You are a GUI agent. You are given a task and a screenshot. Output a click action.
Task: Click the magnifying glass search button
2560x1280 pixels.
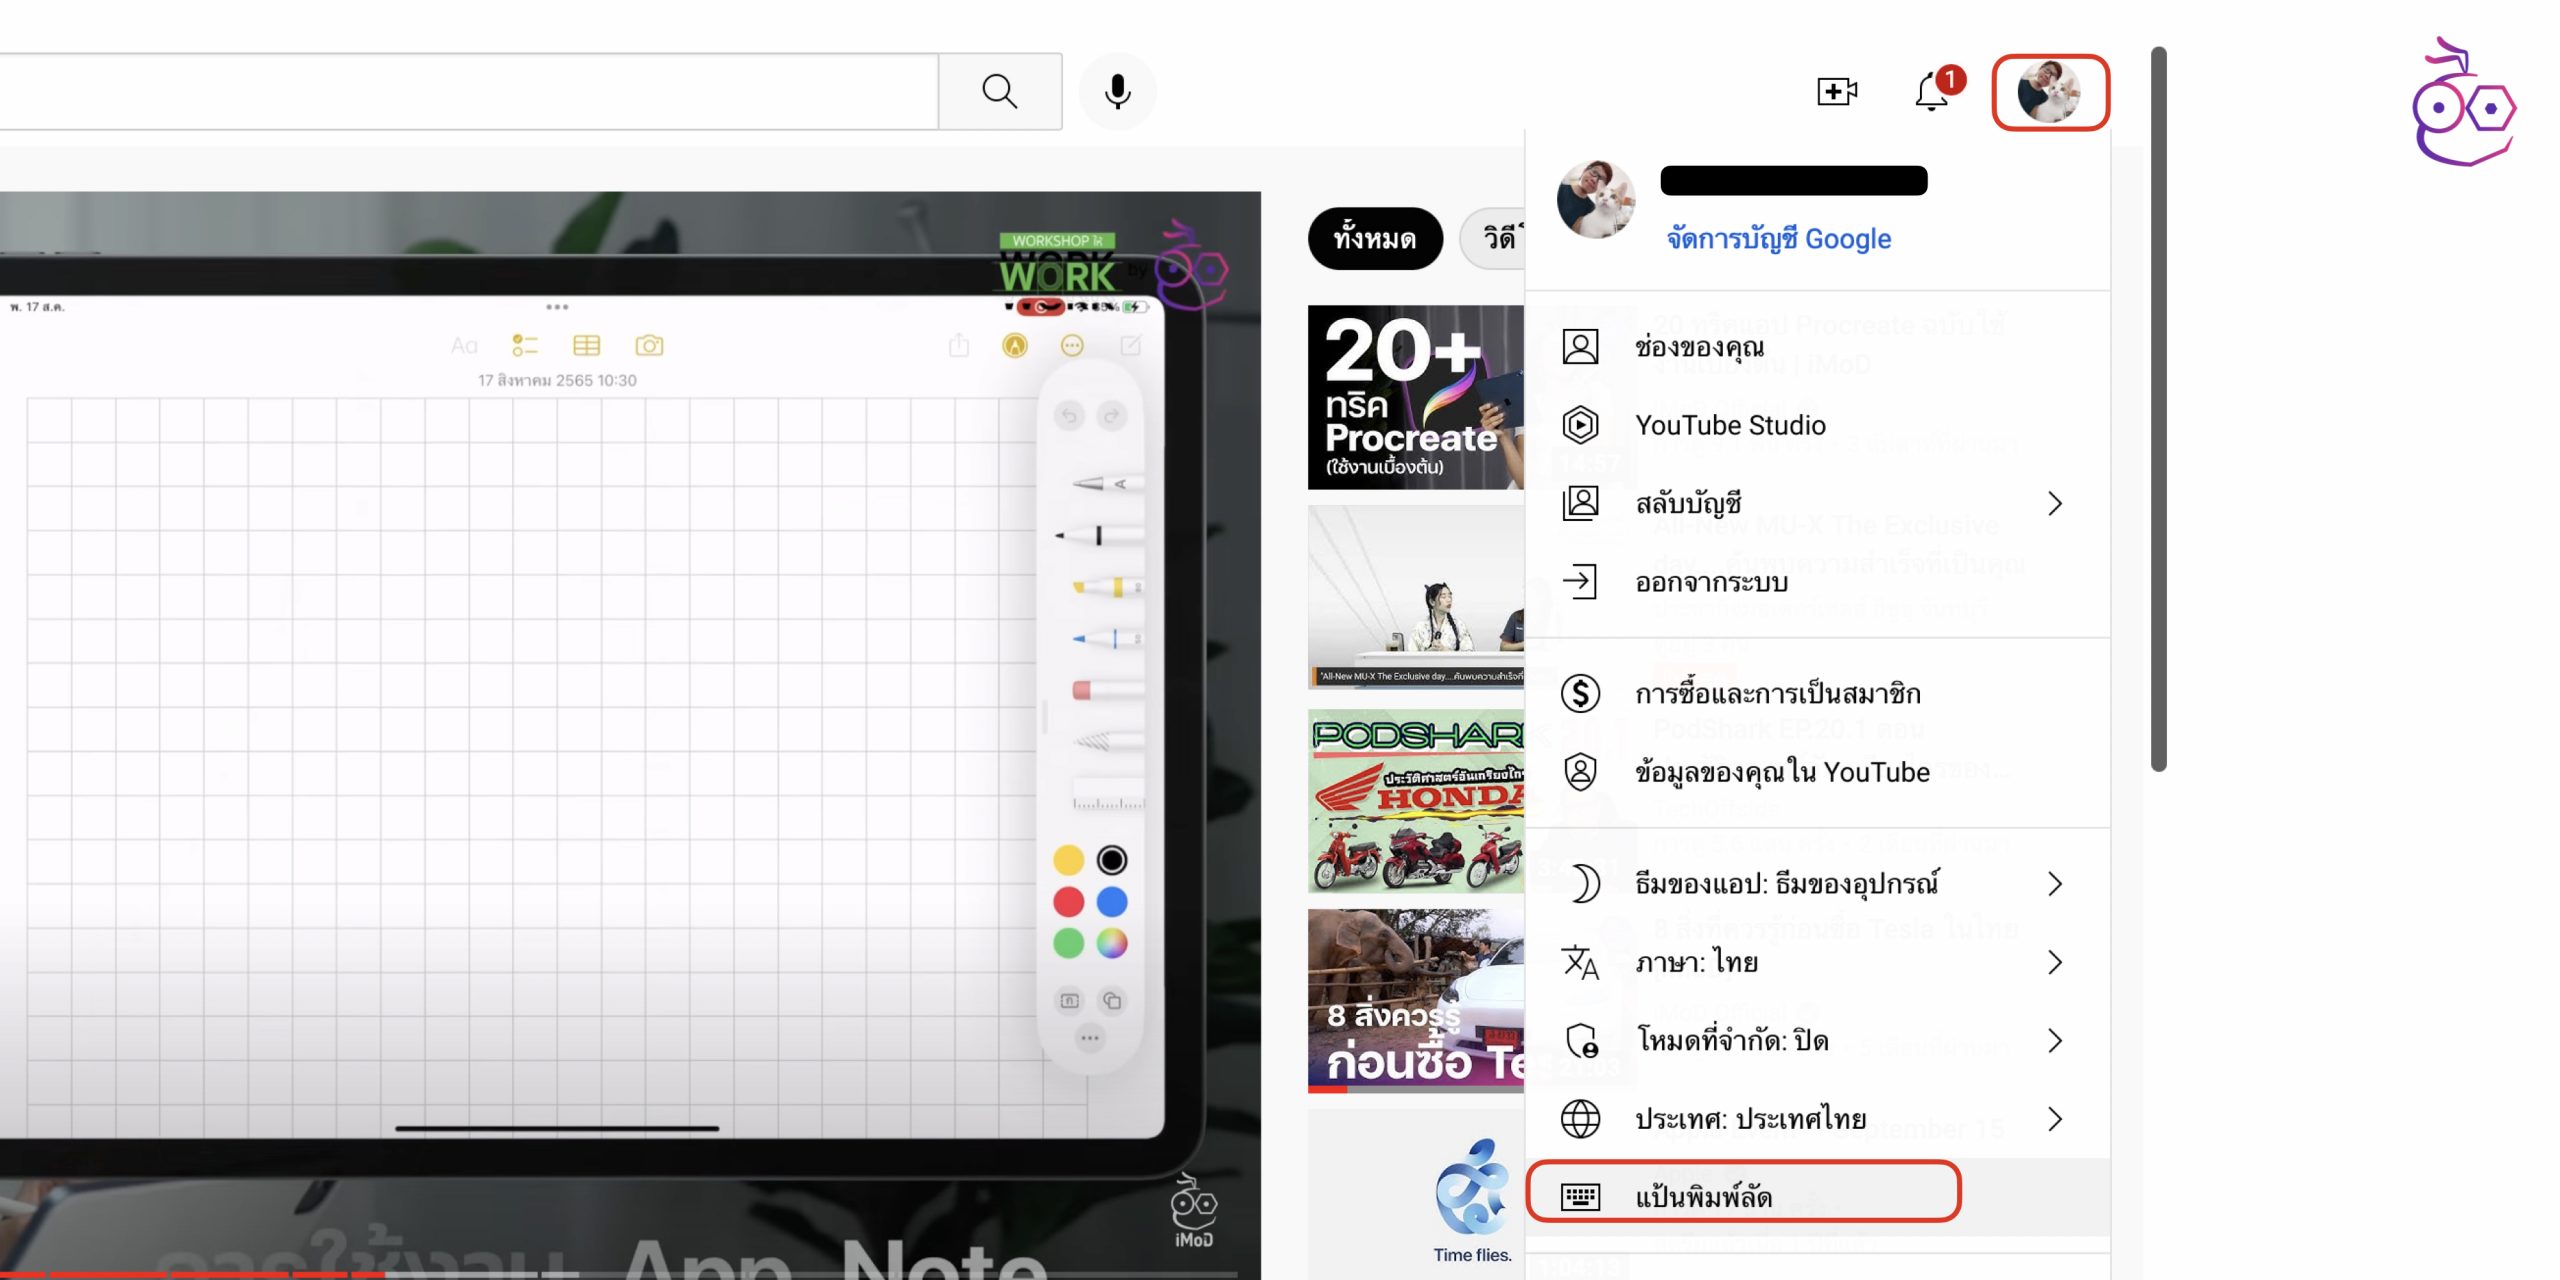(999, 91)
